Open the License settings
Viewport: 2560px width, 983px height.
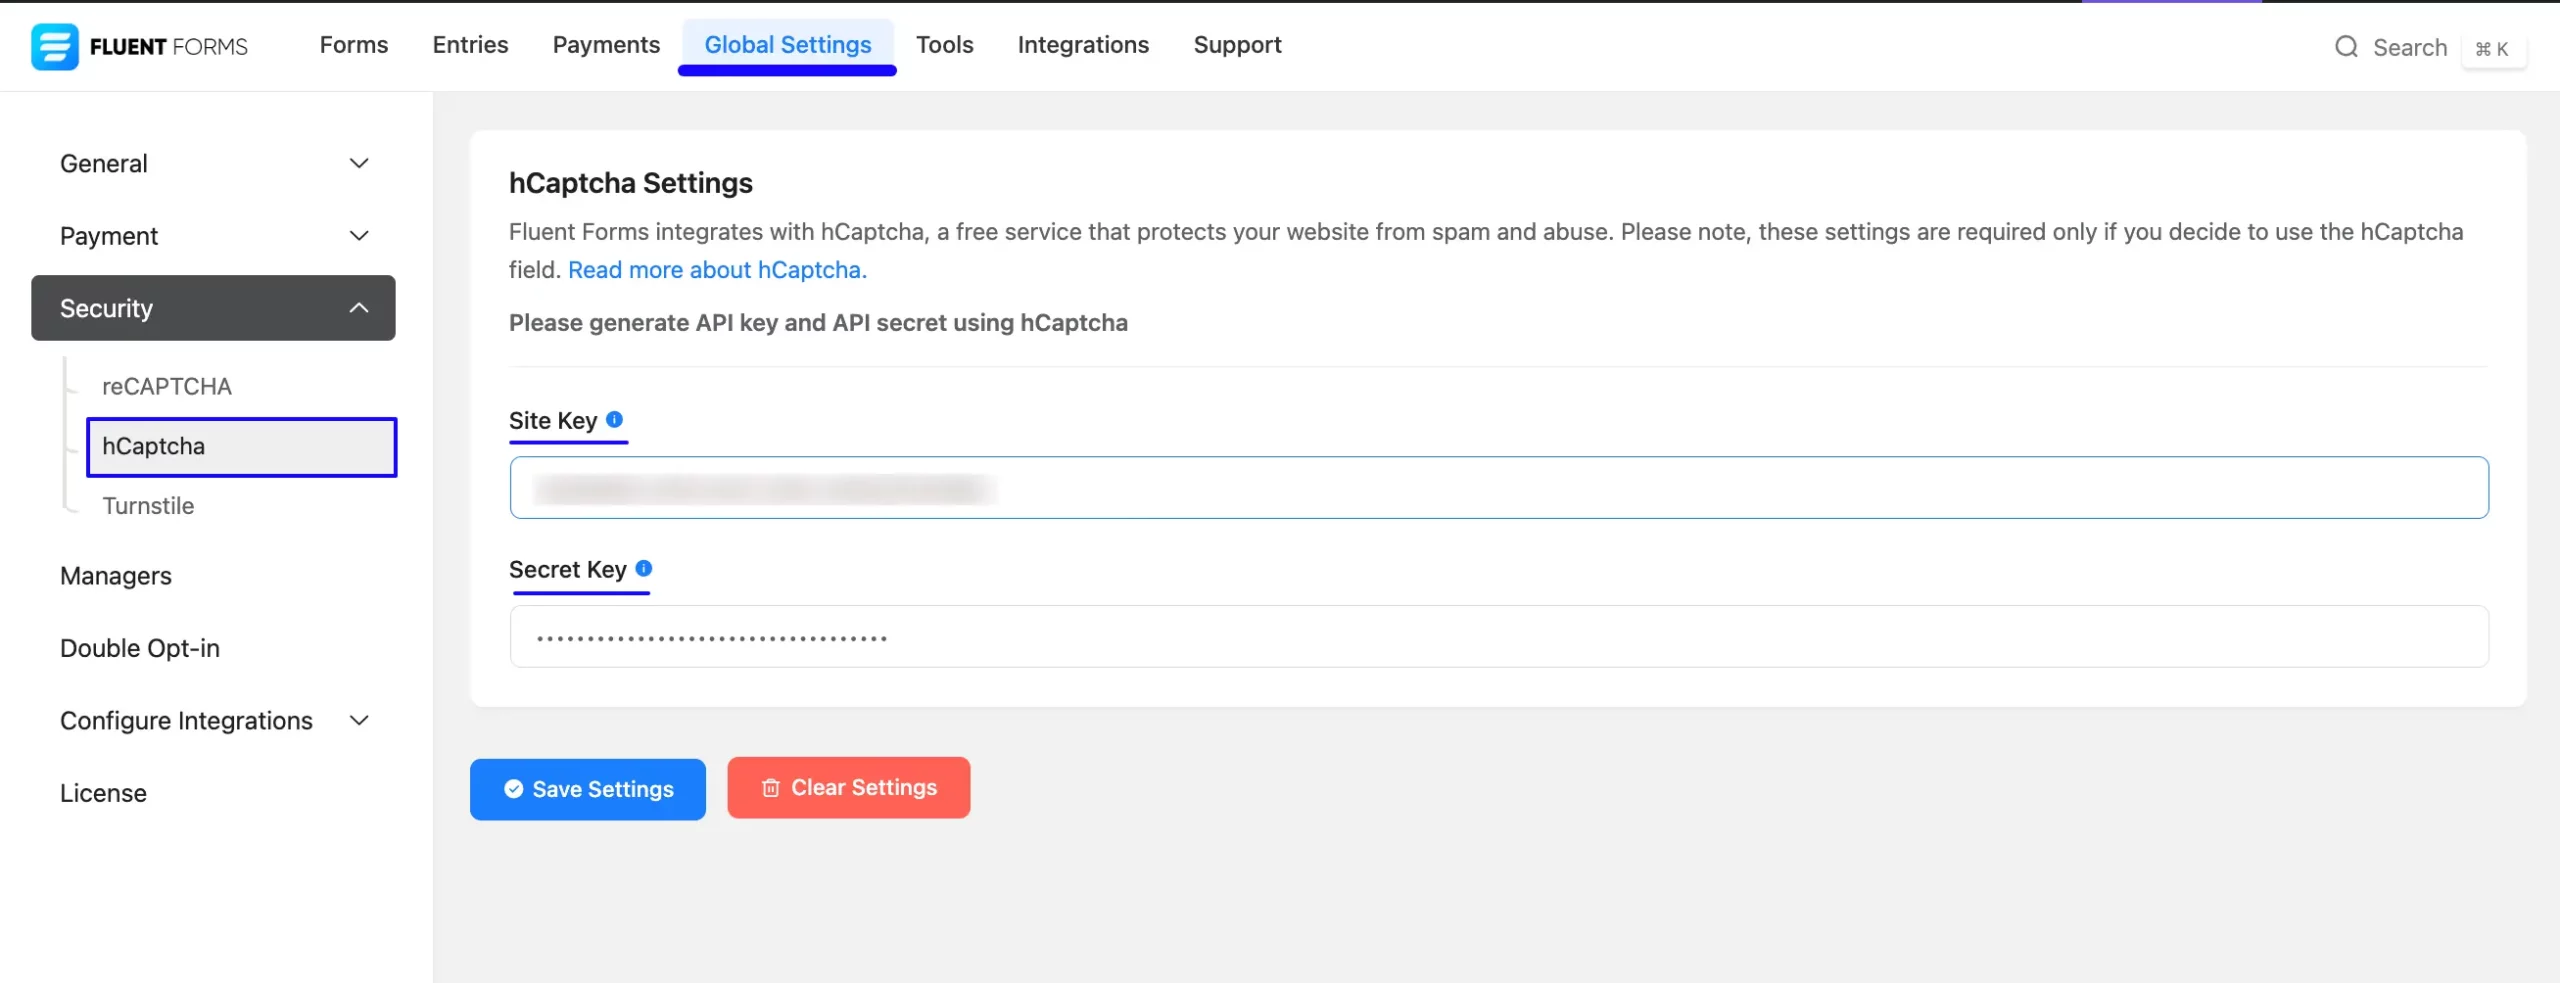[x=103, y=793]
